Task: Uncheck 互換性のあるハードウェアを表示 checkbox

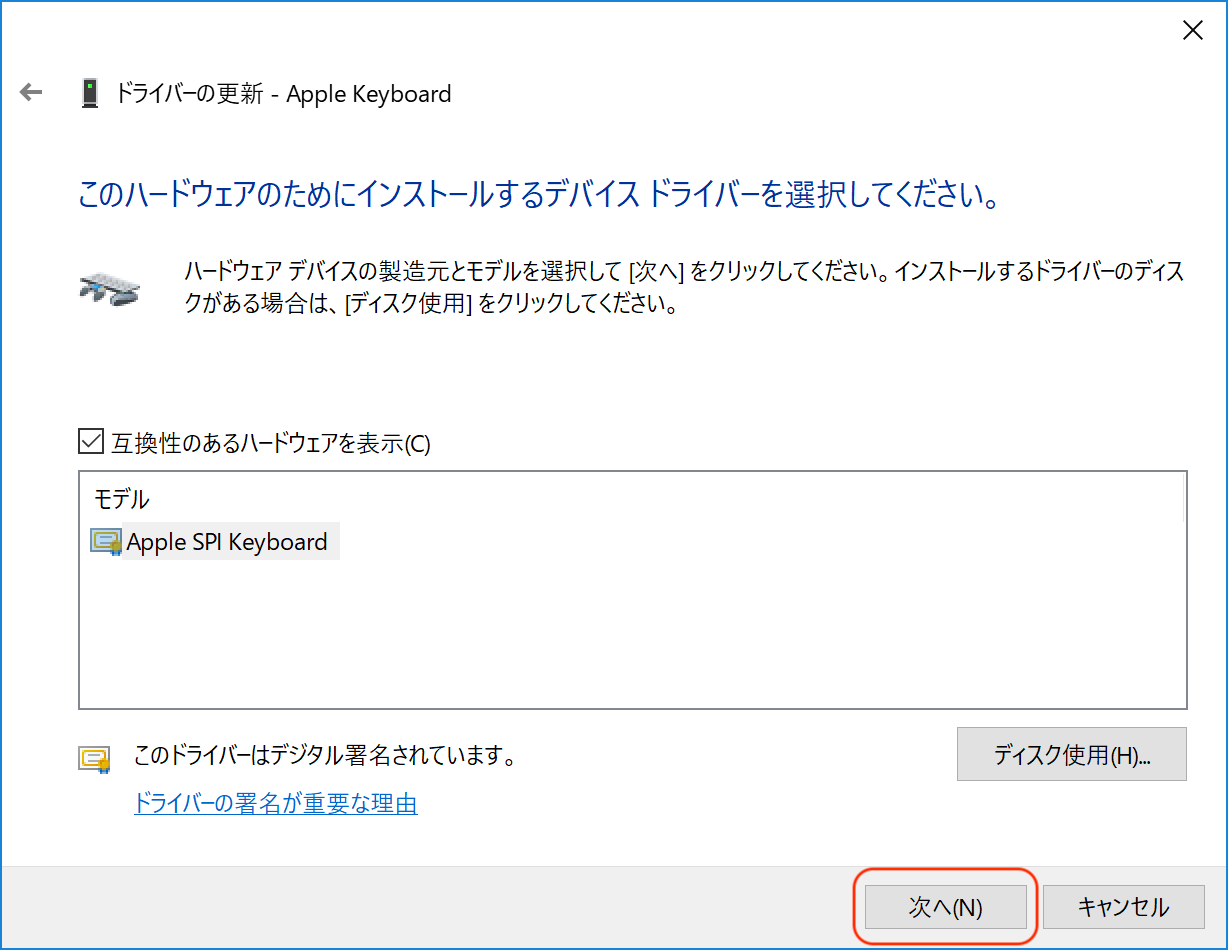Action: pos(91,442)
